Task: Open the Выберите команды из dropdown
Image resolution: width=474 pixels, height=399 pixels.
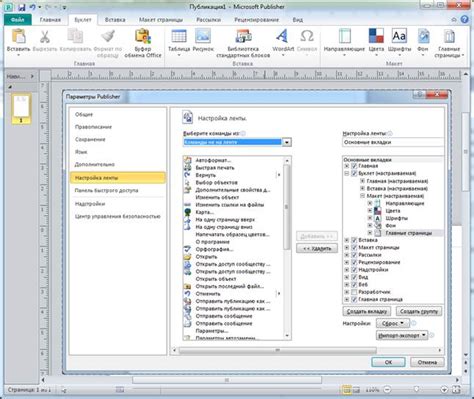Action: click(x=287, y=142)
